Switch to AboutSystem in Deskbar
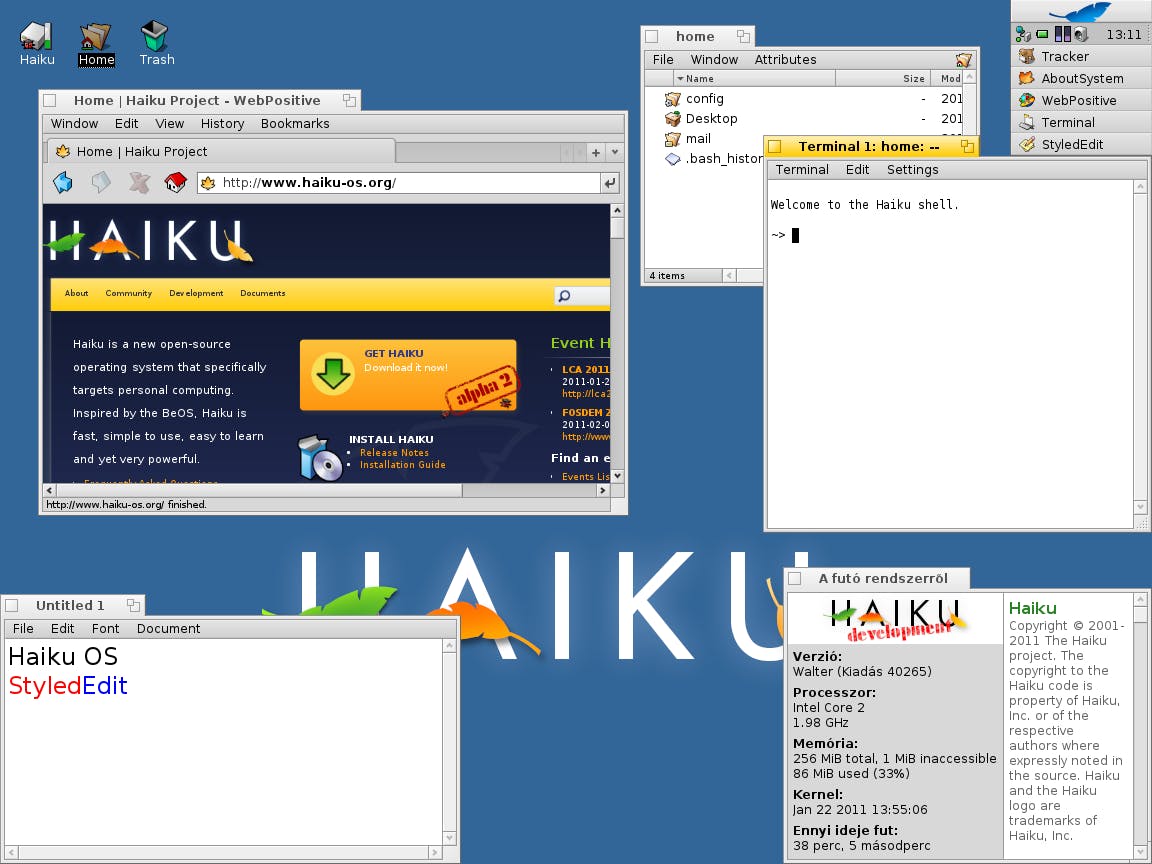Viewport: 1152px width, 864px height. [x=1081, y=79]
